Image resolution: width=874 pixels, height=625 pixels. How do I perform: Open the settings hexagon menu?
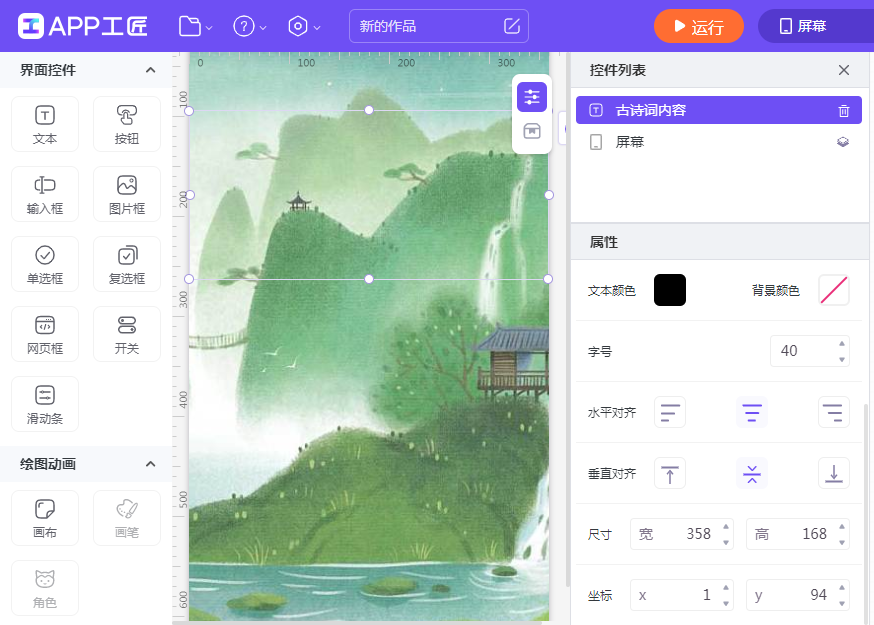pyautogui.click(x=304, y=26)
